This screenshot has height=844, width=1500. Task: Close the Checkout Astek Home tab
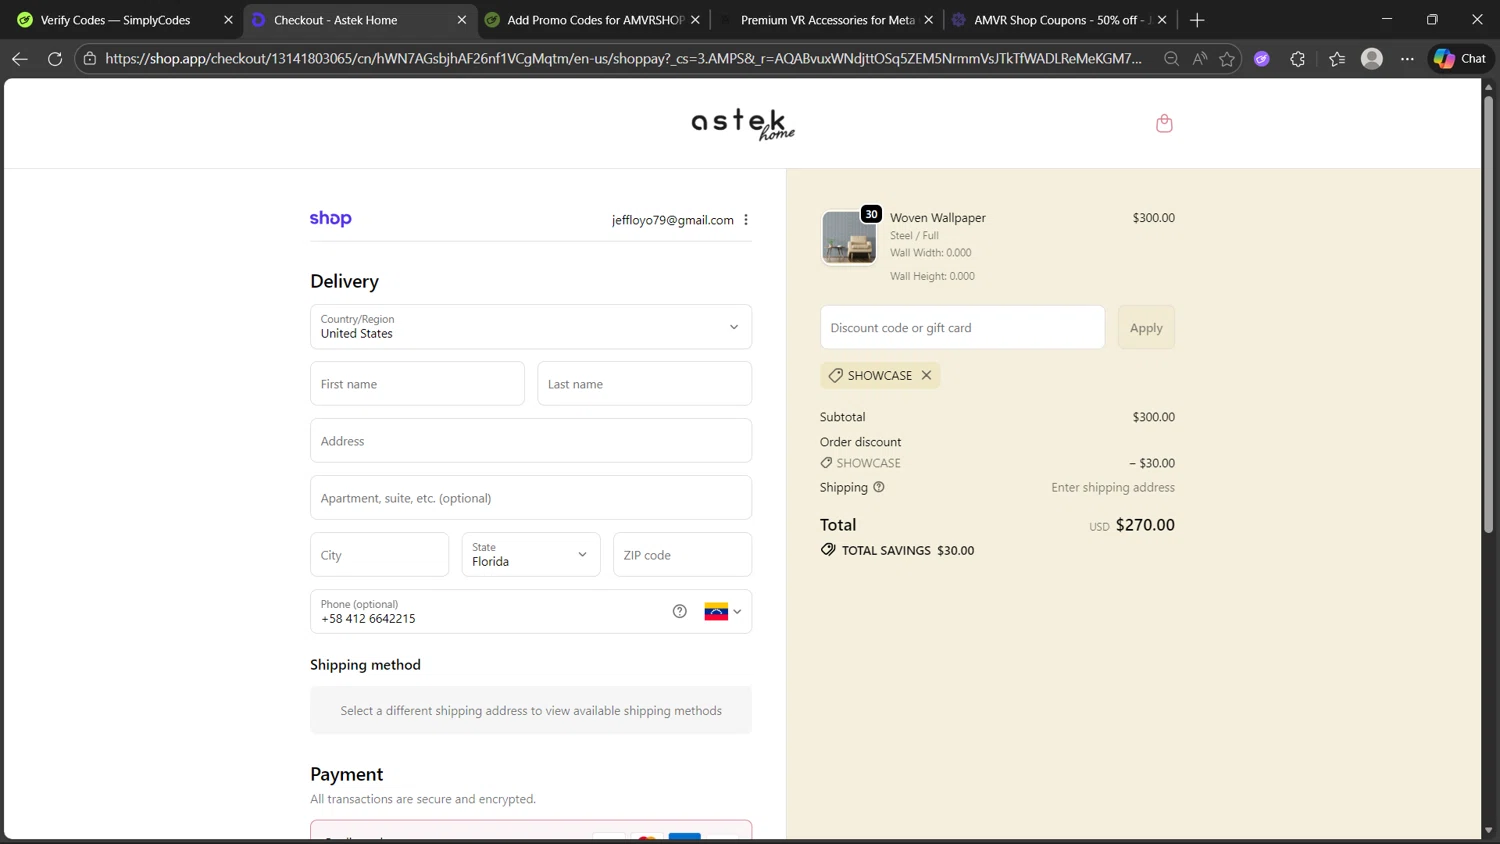(461, 20)
